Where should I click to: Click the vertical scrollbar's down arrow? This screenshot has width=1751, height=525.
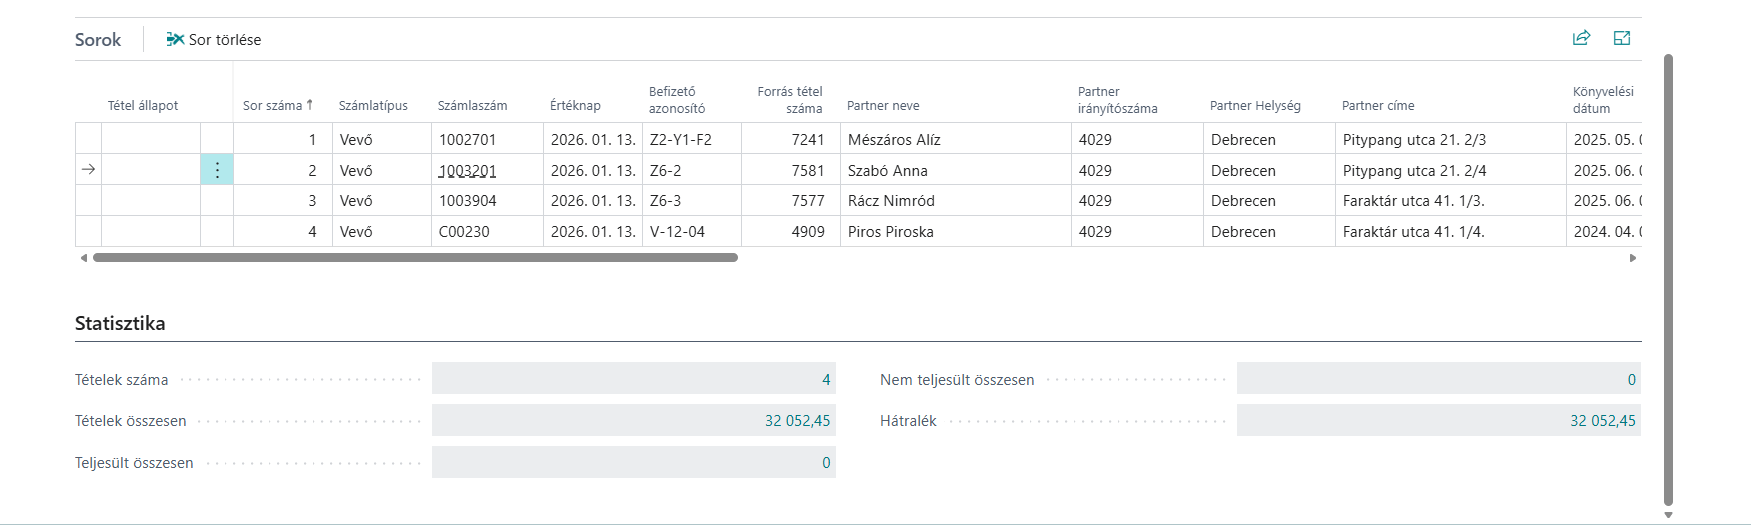(1668, 515)
